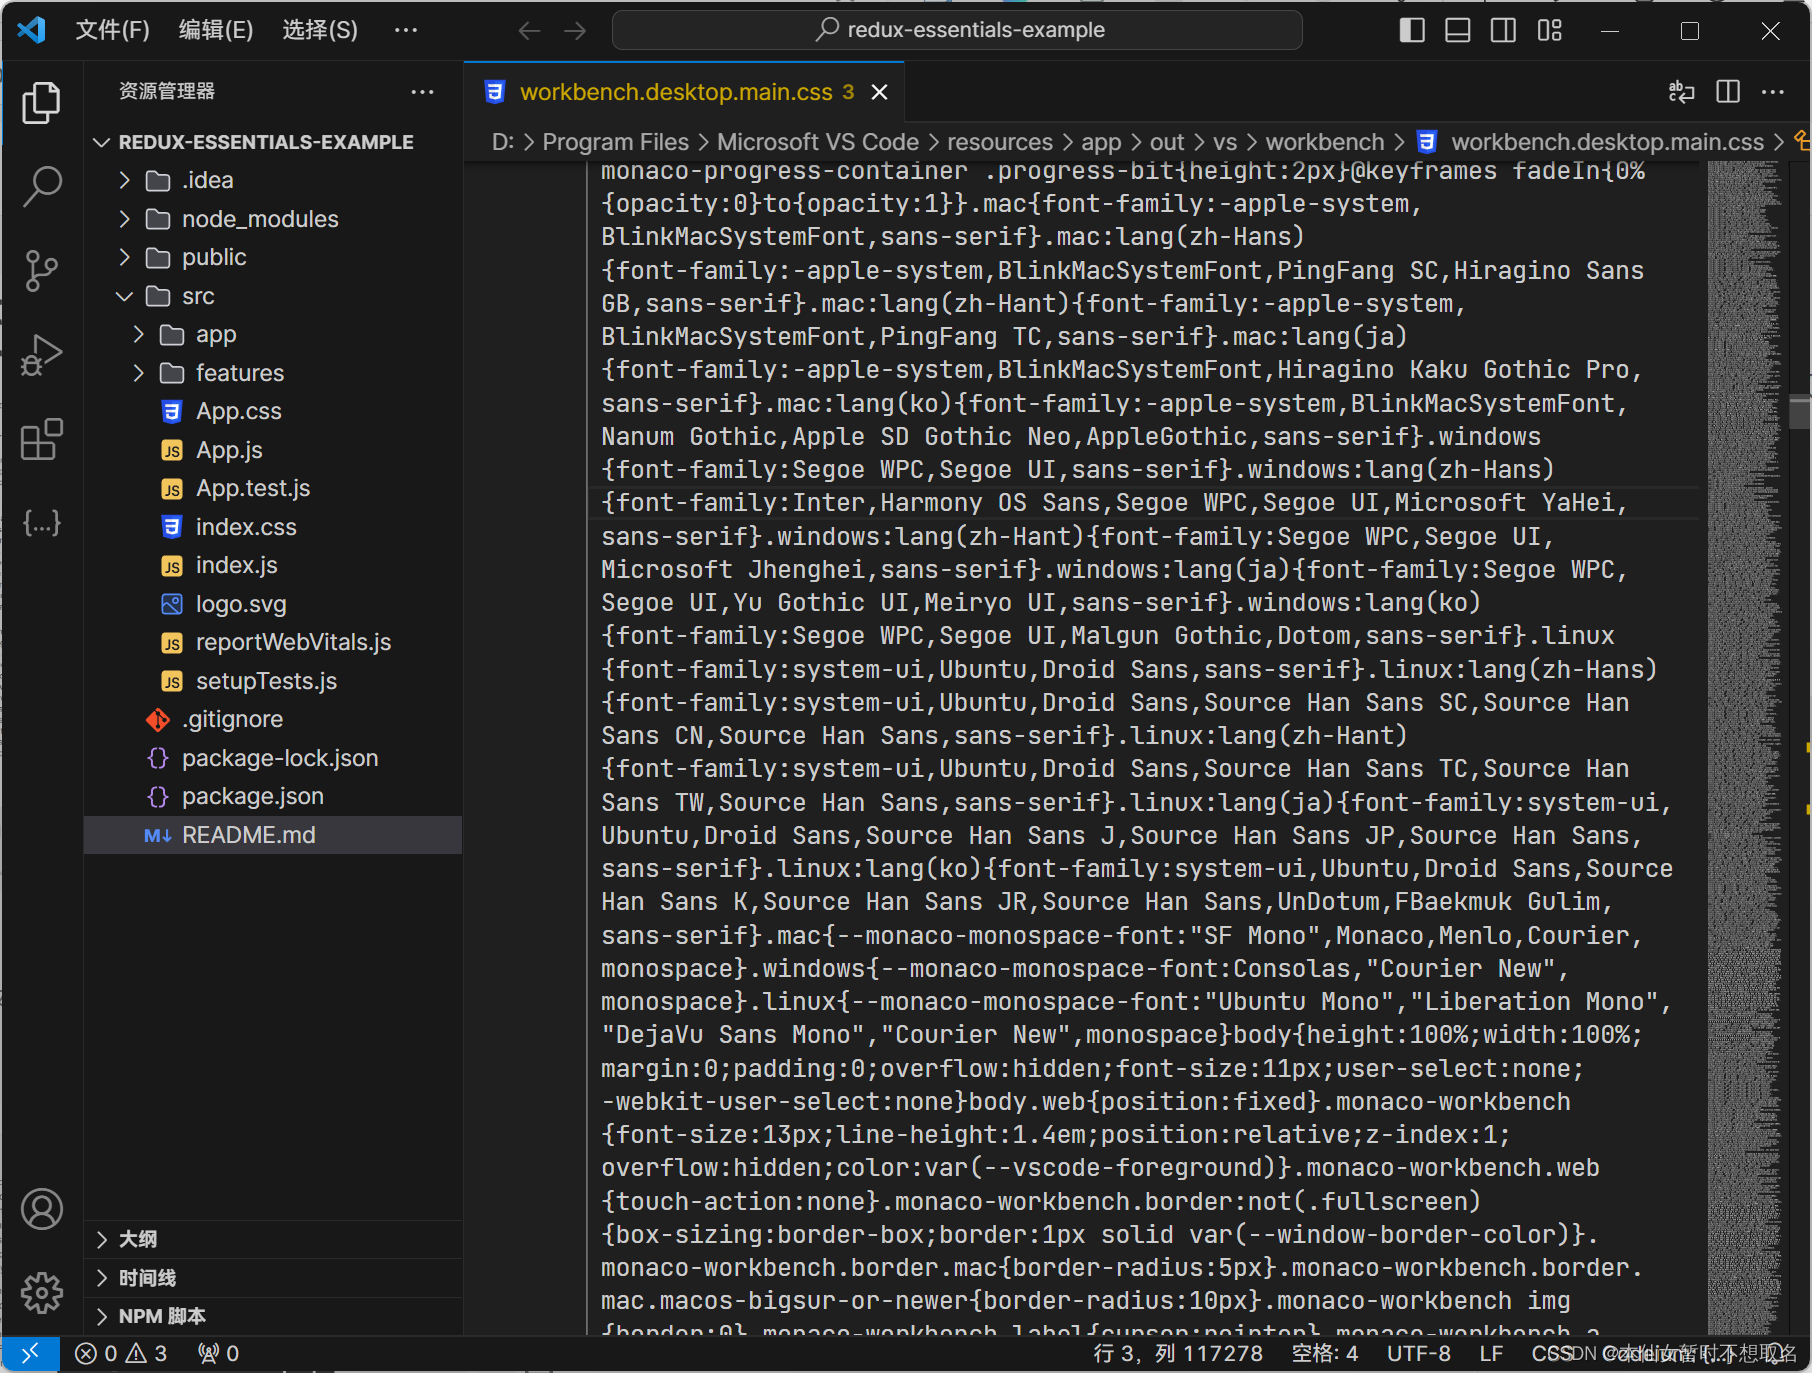Click 'Program Files' in breadcrumb path
This screenshot has height=1373, width=1812.
tap(615, 142)
